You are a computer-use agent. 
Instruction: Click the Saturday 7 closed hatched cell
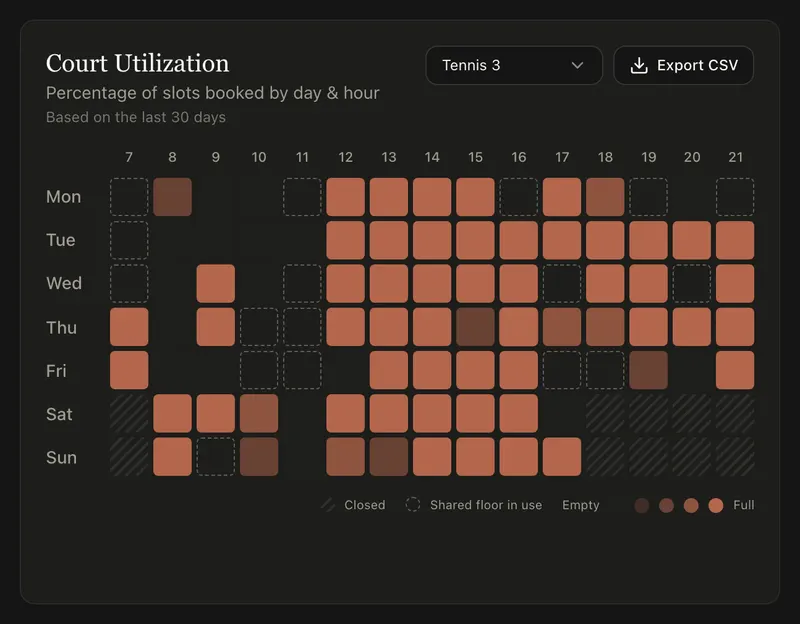[129, 414]
